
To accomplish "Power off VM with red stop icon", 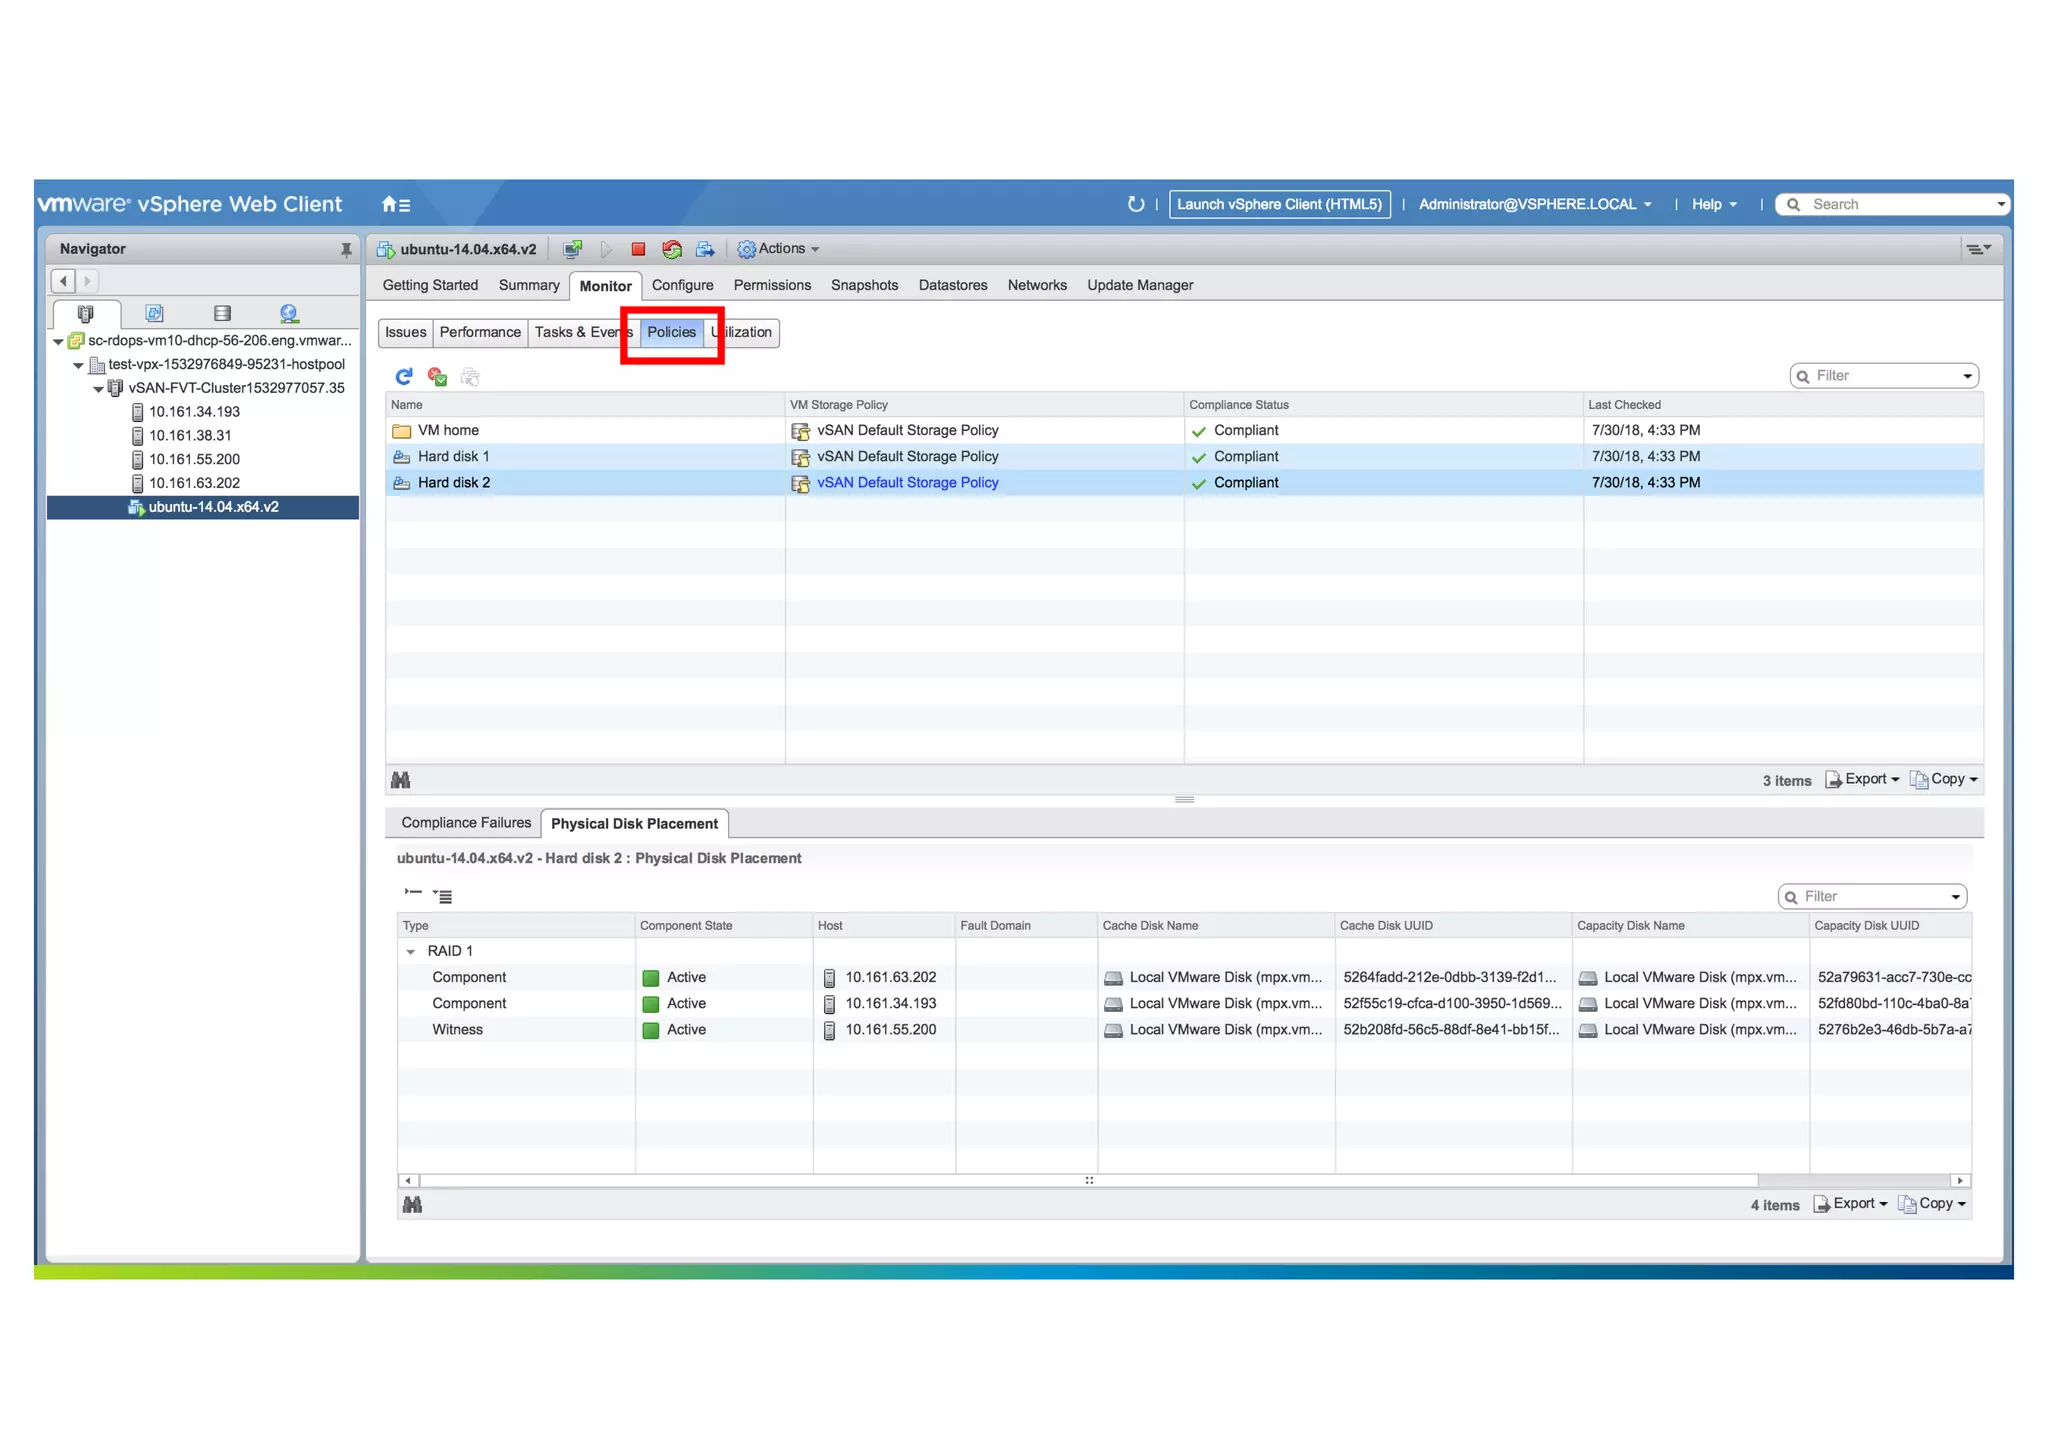I will point(638,249).
